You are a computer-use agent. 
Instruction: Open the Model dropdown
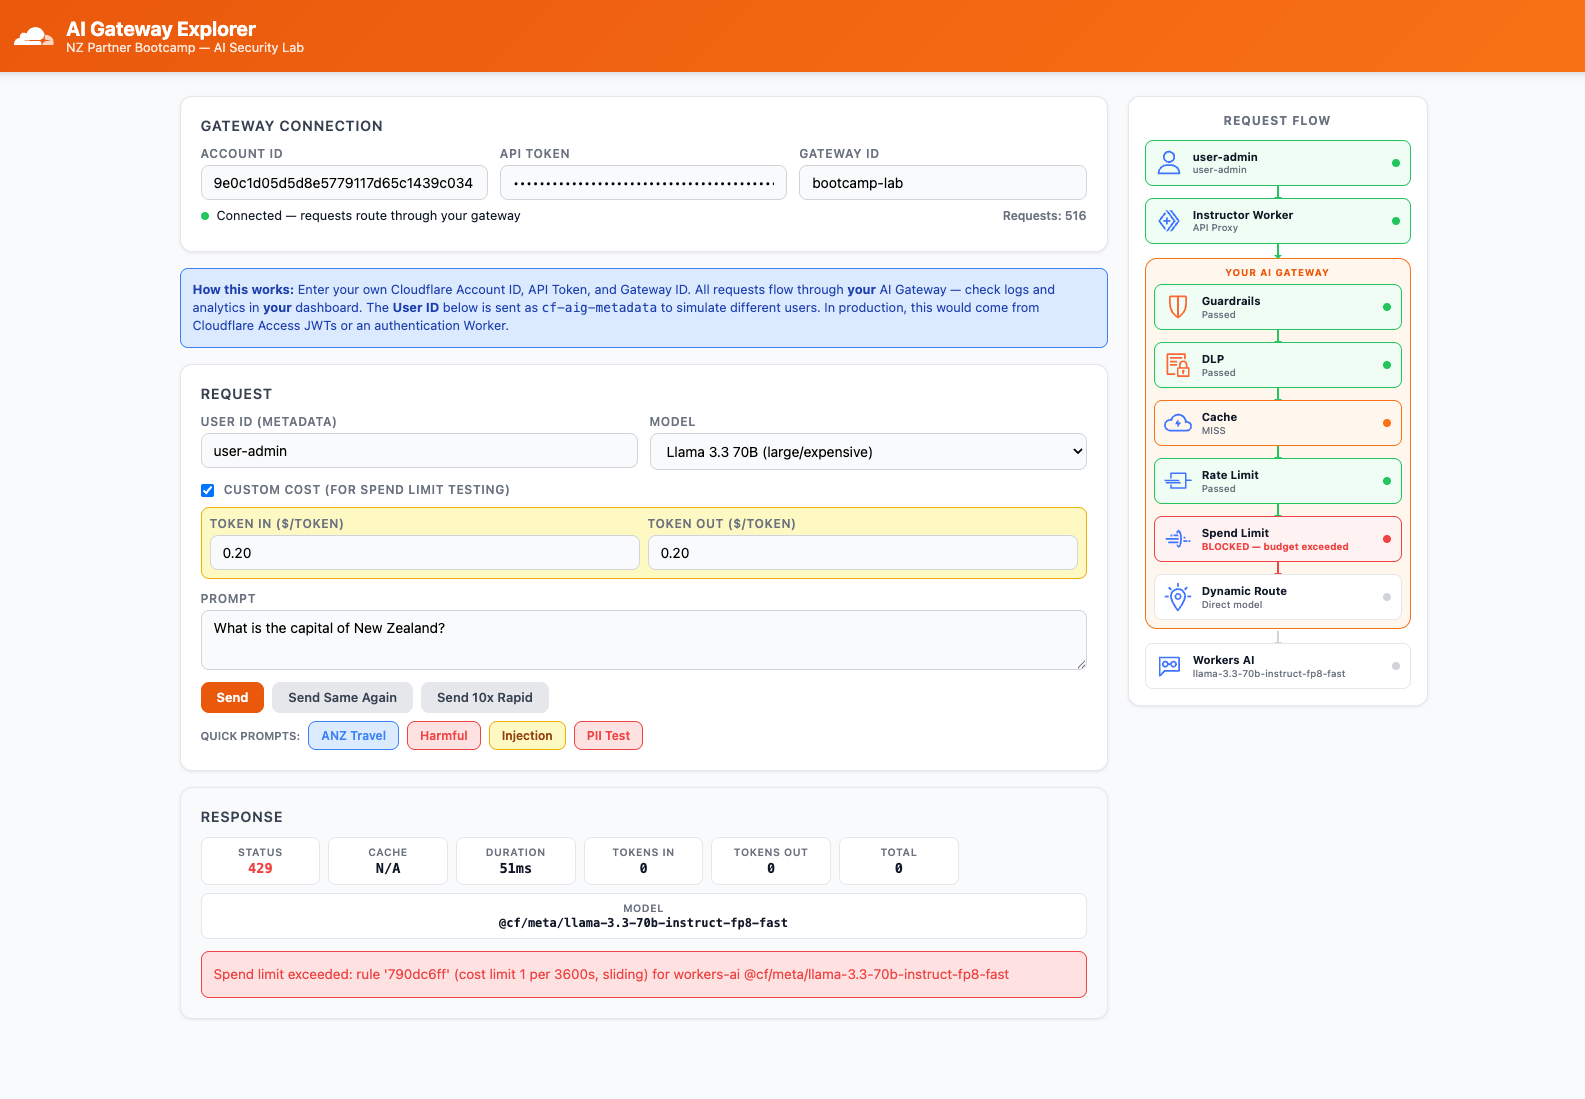click(868, 452)
